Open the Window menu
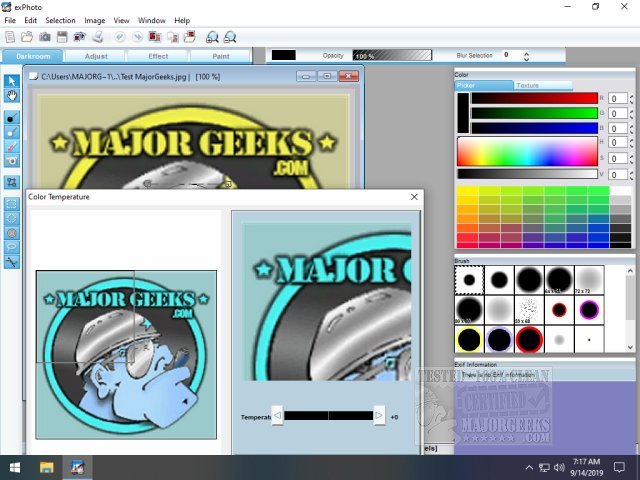This screenshot has height=480, width=640. coord(152,20)
